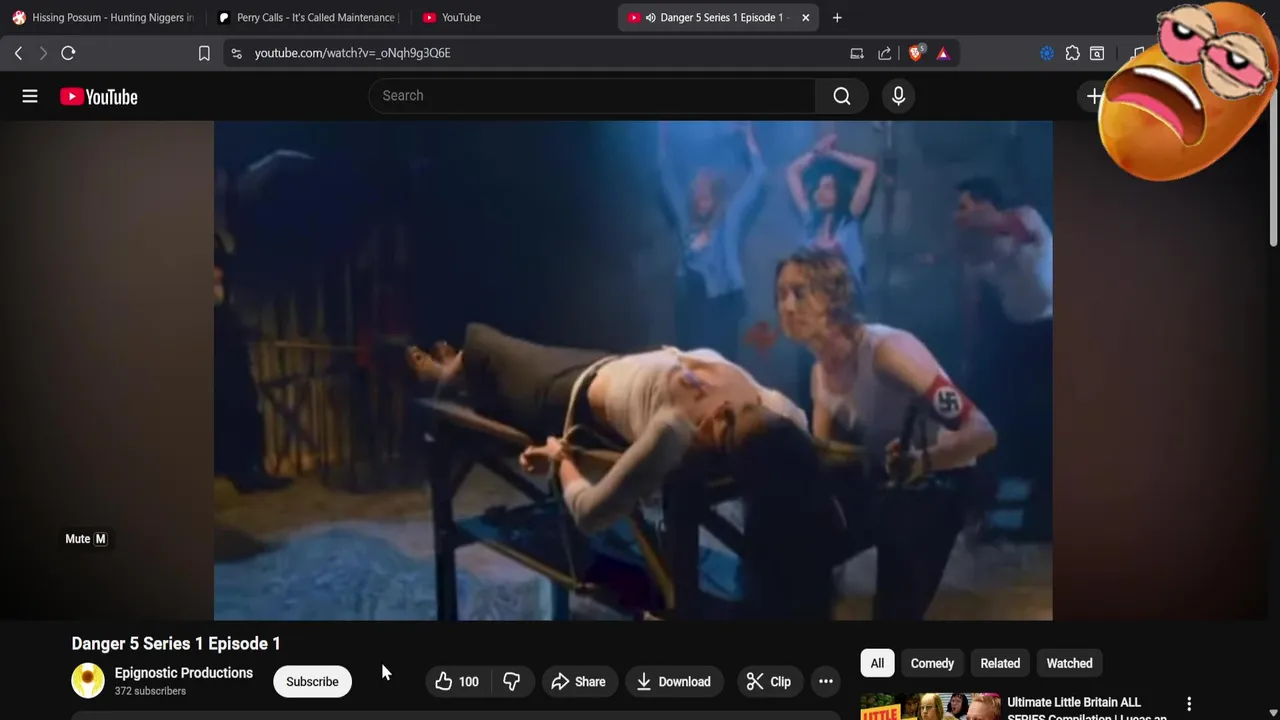
Task: View site information icon in address bar
Action: pos(236,53)
